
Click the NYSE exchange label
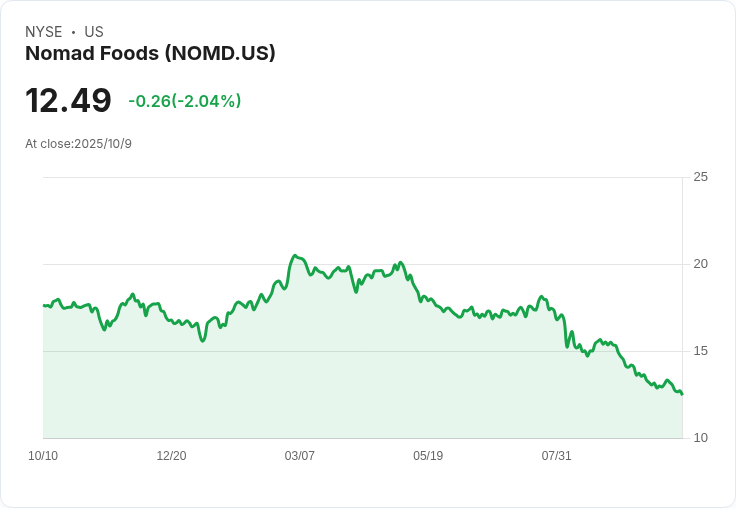coord(44,32)
